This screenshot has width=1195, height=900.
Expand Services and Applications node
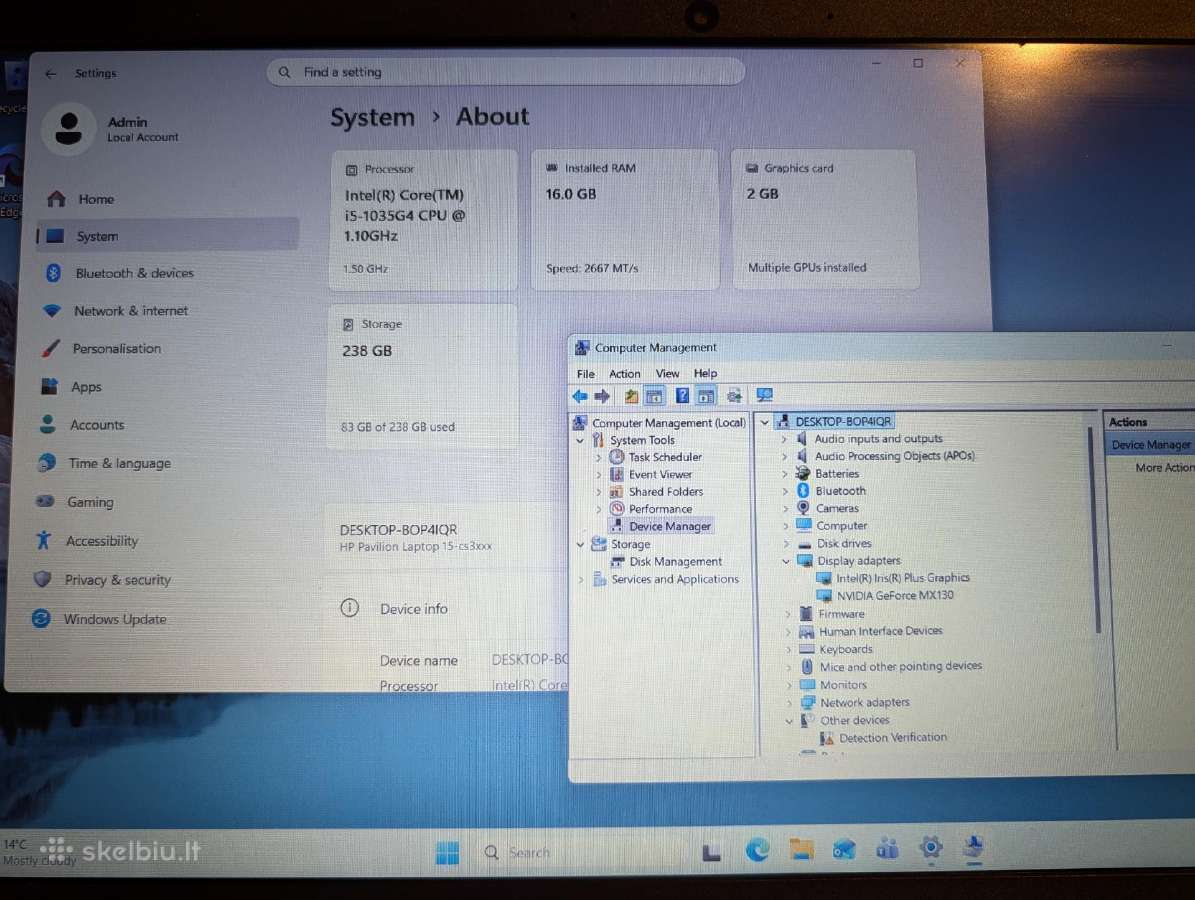(581, 580)
